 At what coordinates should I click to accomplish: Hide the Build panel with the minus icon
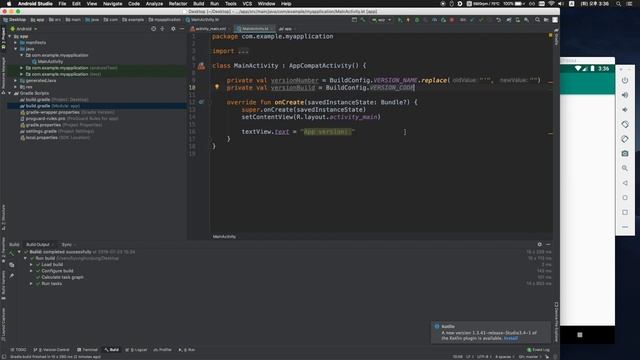(548, 244)
